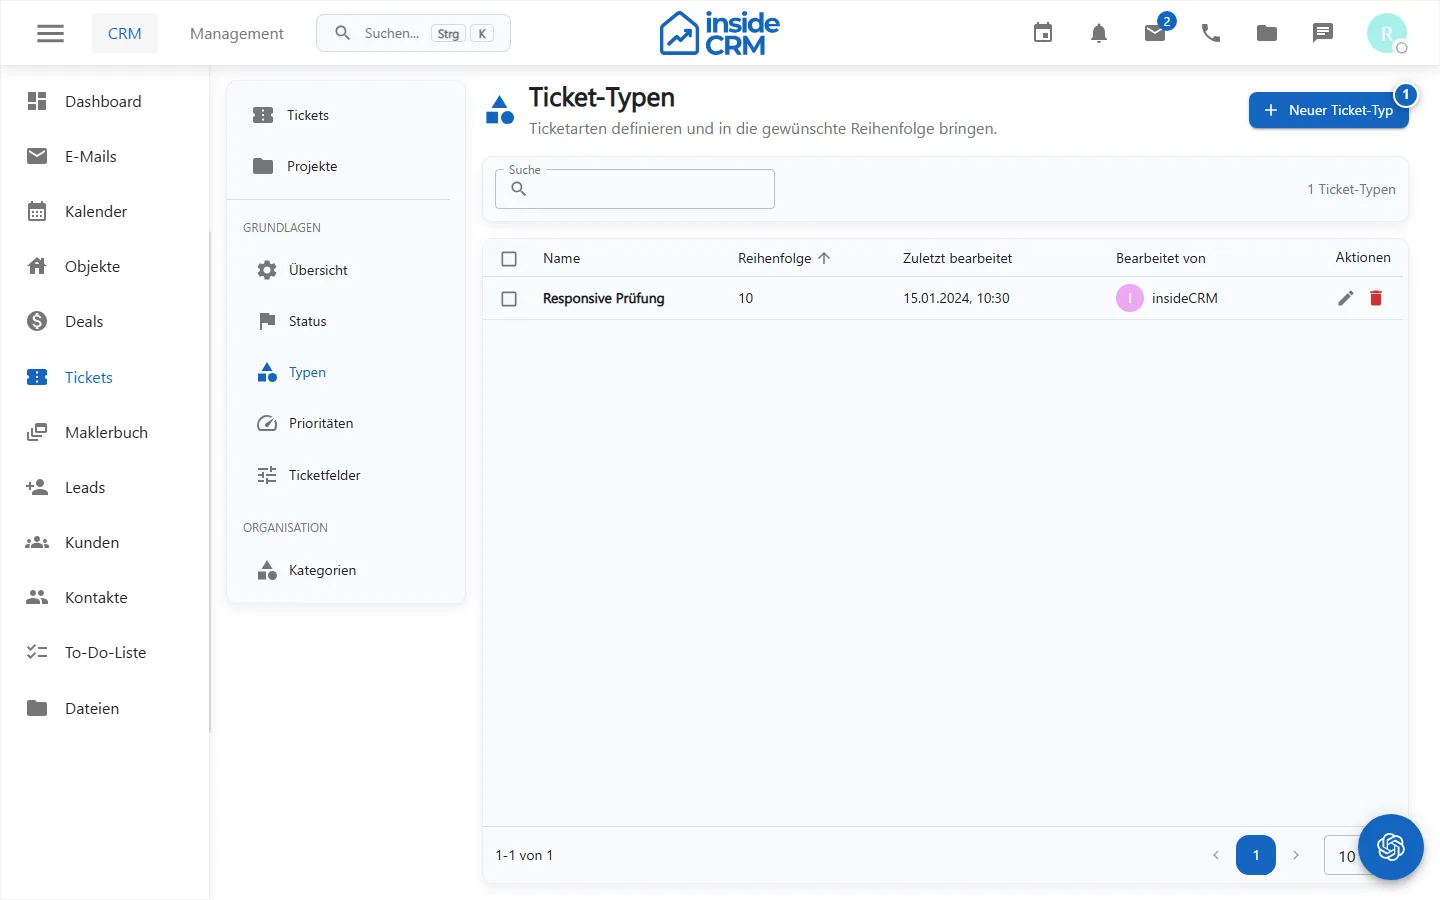
Task: Go to next page chevron
Action: pos(1296,855)
